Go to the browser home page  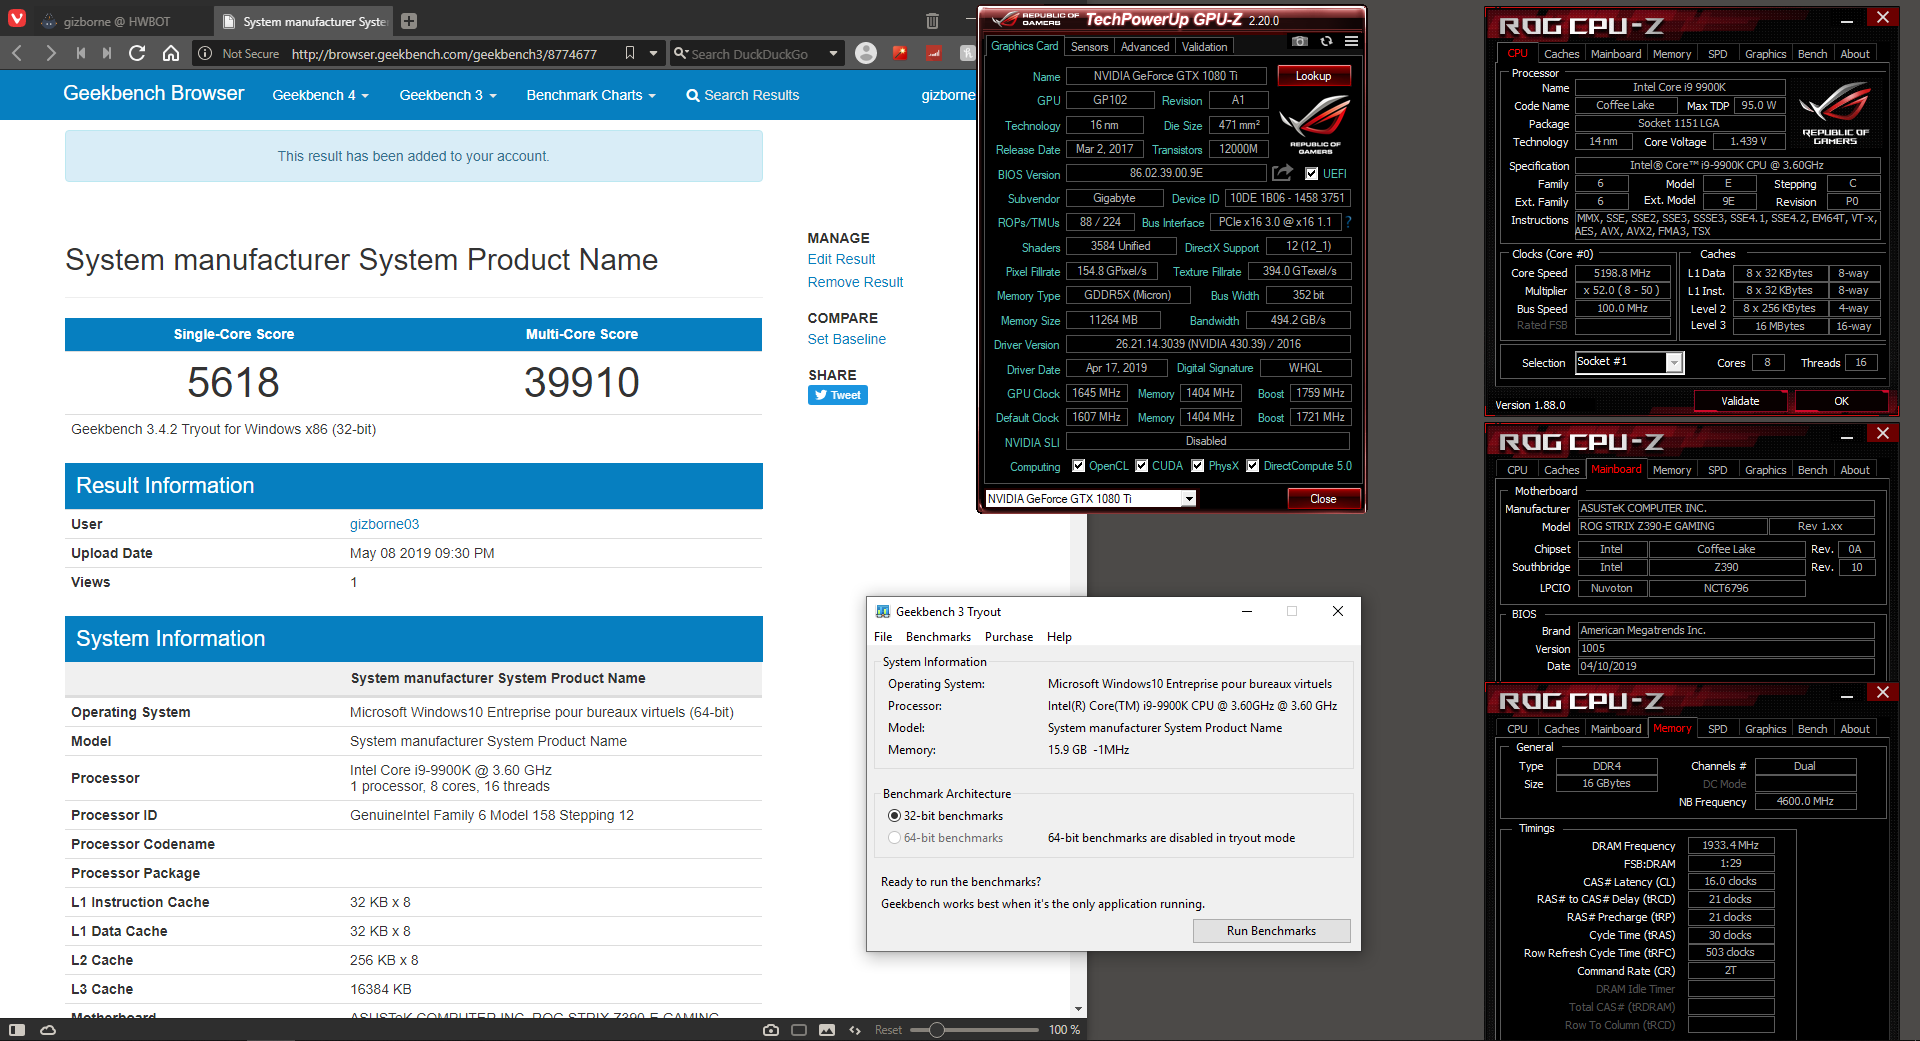click(x=171, y=53)
